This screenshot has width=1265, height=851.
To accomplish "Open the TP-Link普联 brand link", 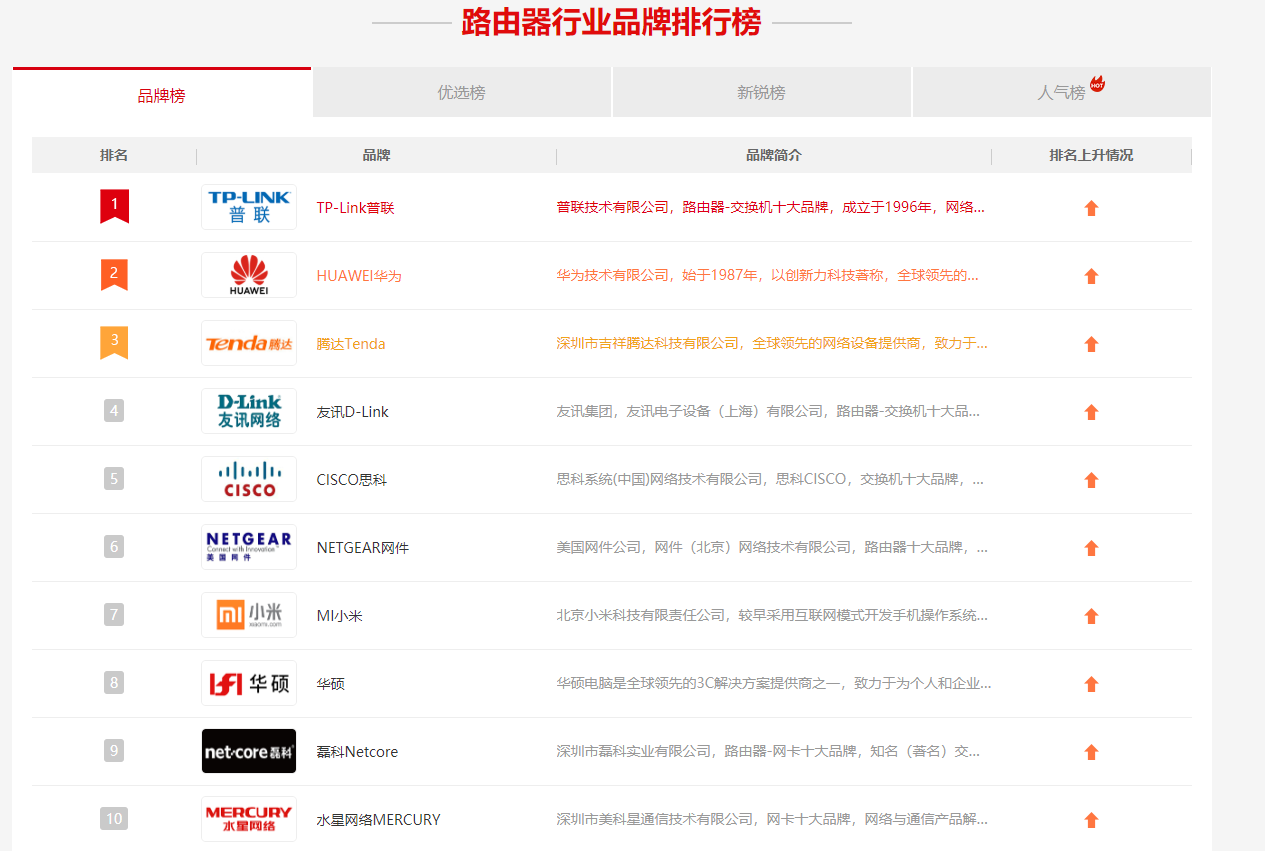I will coord(355,208).
